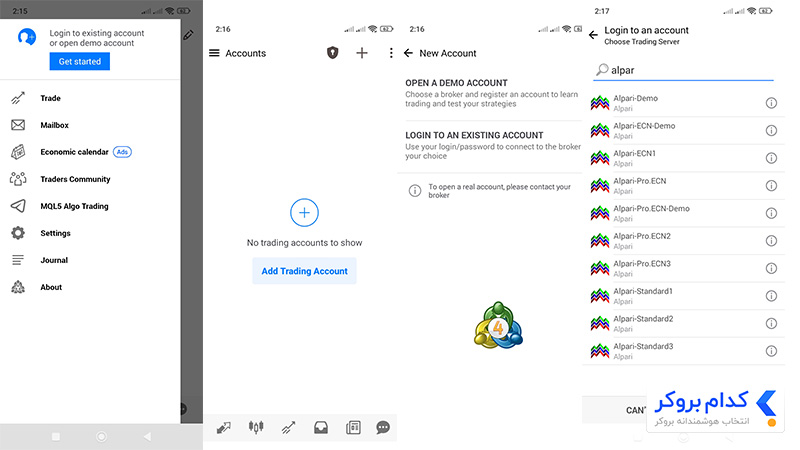Select Alpari-Demo server
This screenshot has height=450, width=800.
click(x=684, y=103)
